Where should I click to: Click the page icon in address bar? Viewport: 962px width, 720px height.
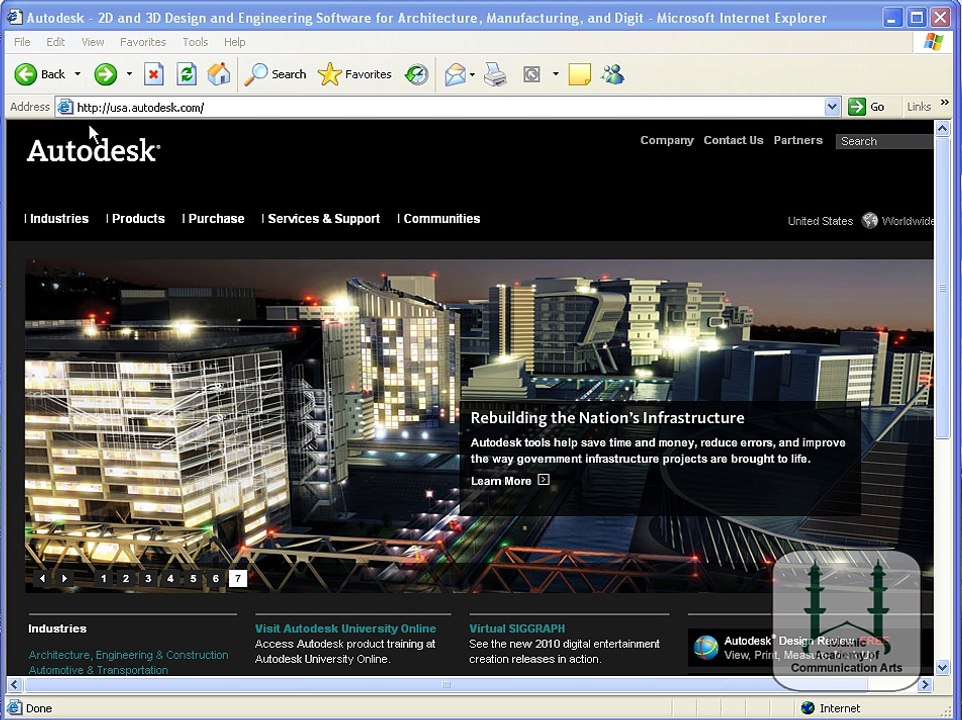coord(64,107)
